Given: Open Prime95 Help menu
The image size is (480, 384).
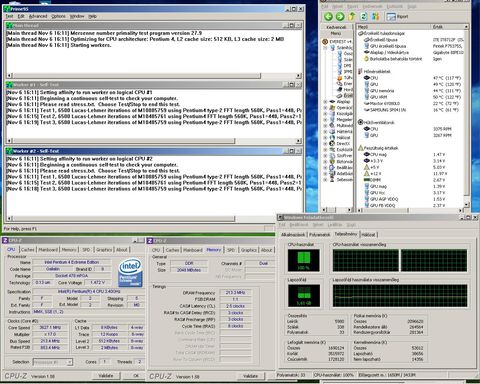Looking at the screenshot, I should (92, 16).
